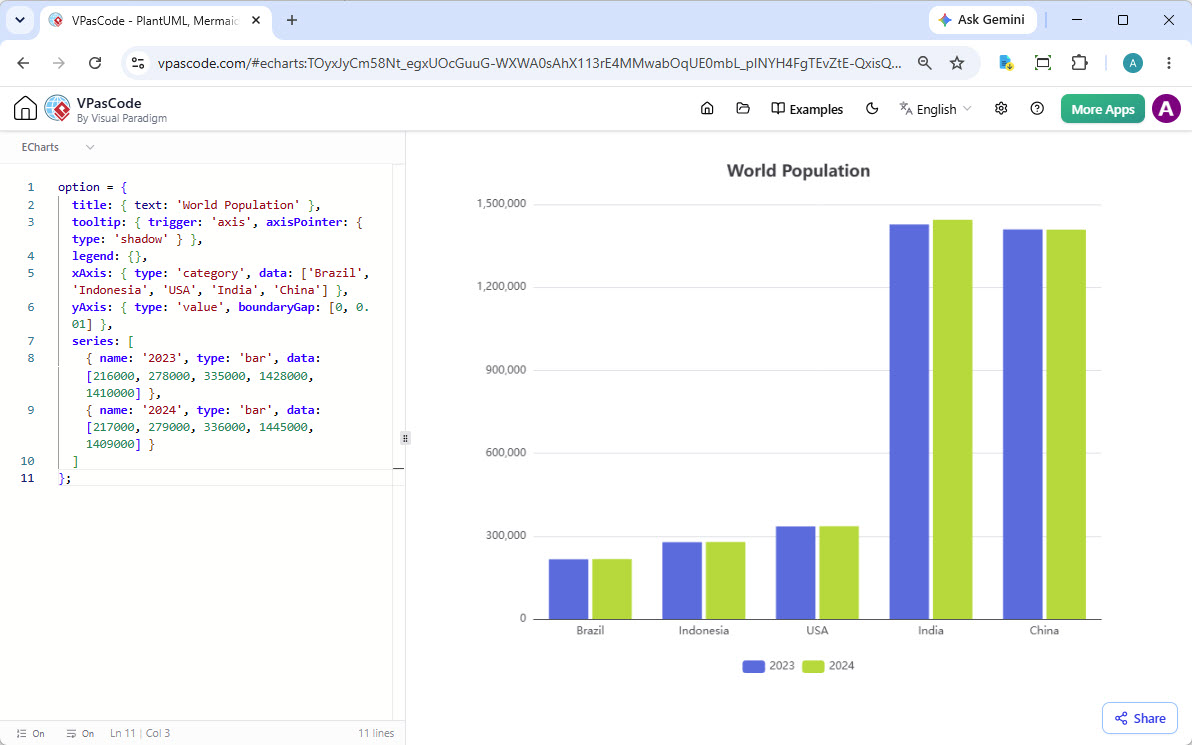Click the house icon beside Examples

coord(707,109)
